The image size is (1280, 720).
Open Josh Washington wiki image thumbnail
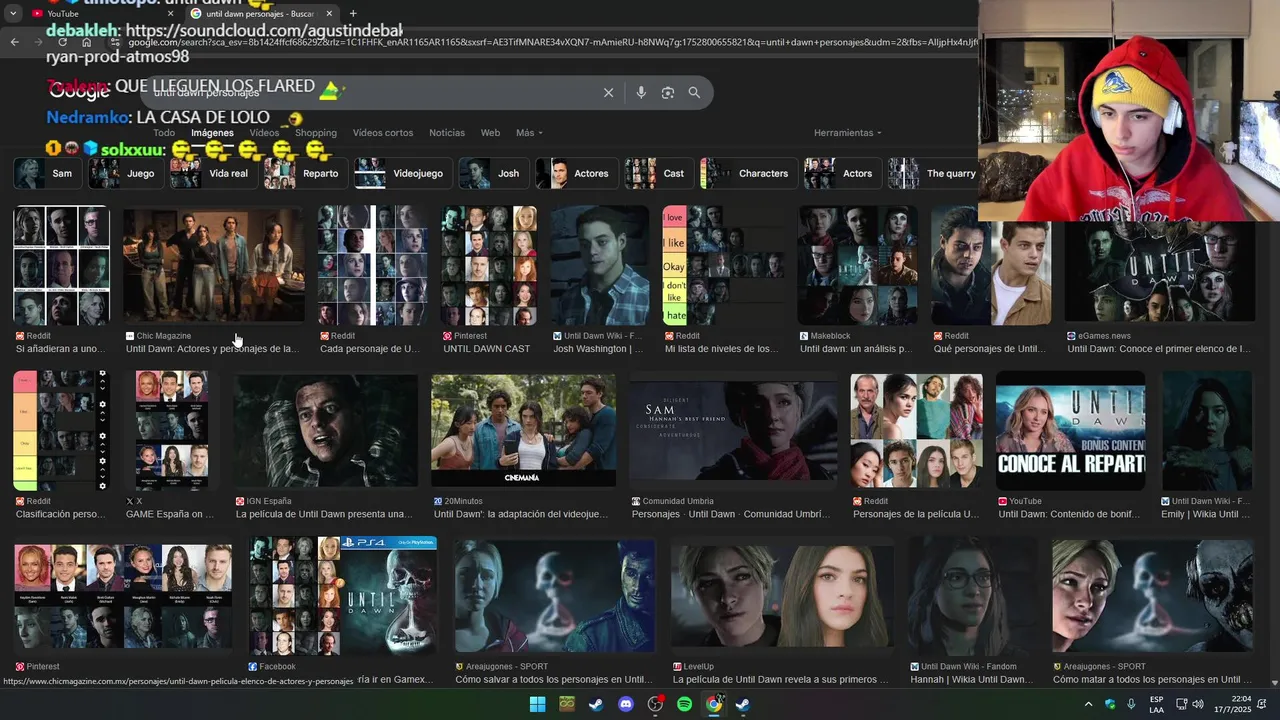pyautogui.click(x=600, y=265)
